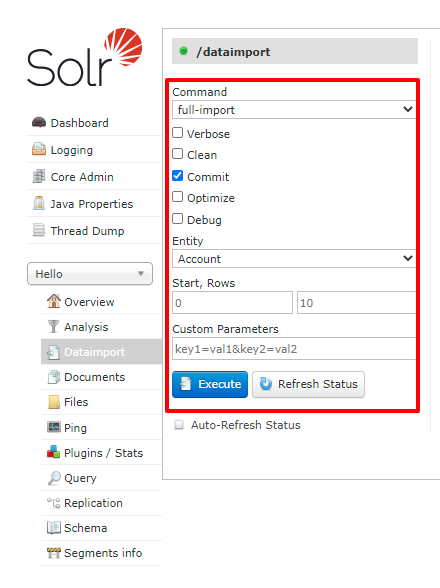Click the Core Admin server icon
440x588 pixels.
click(x=39, y=176)
